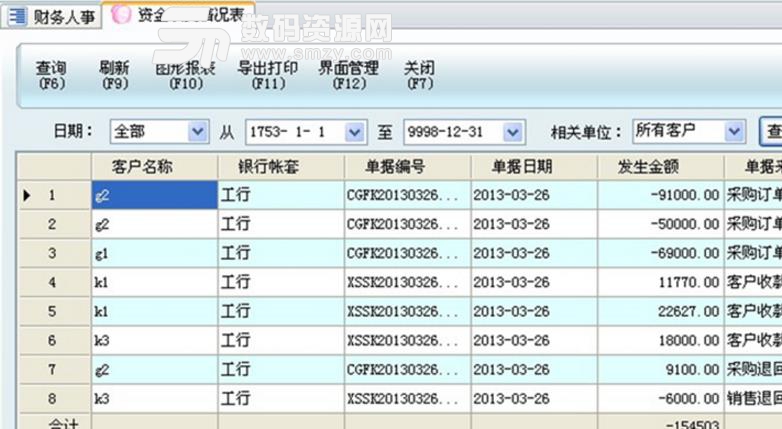Click the XSSK20130326 number in row 4
Viewport: 782px width, 429px height.
point(407,282)
